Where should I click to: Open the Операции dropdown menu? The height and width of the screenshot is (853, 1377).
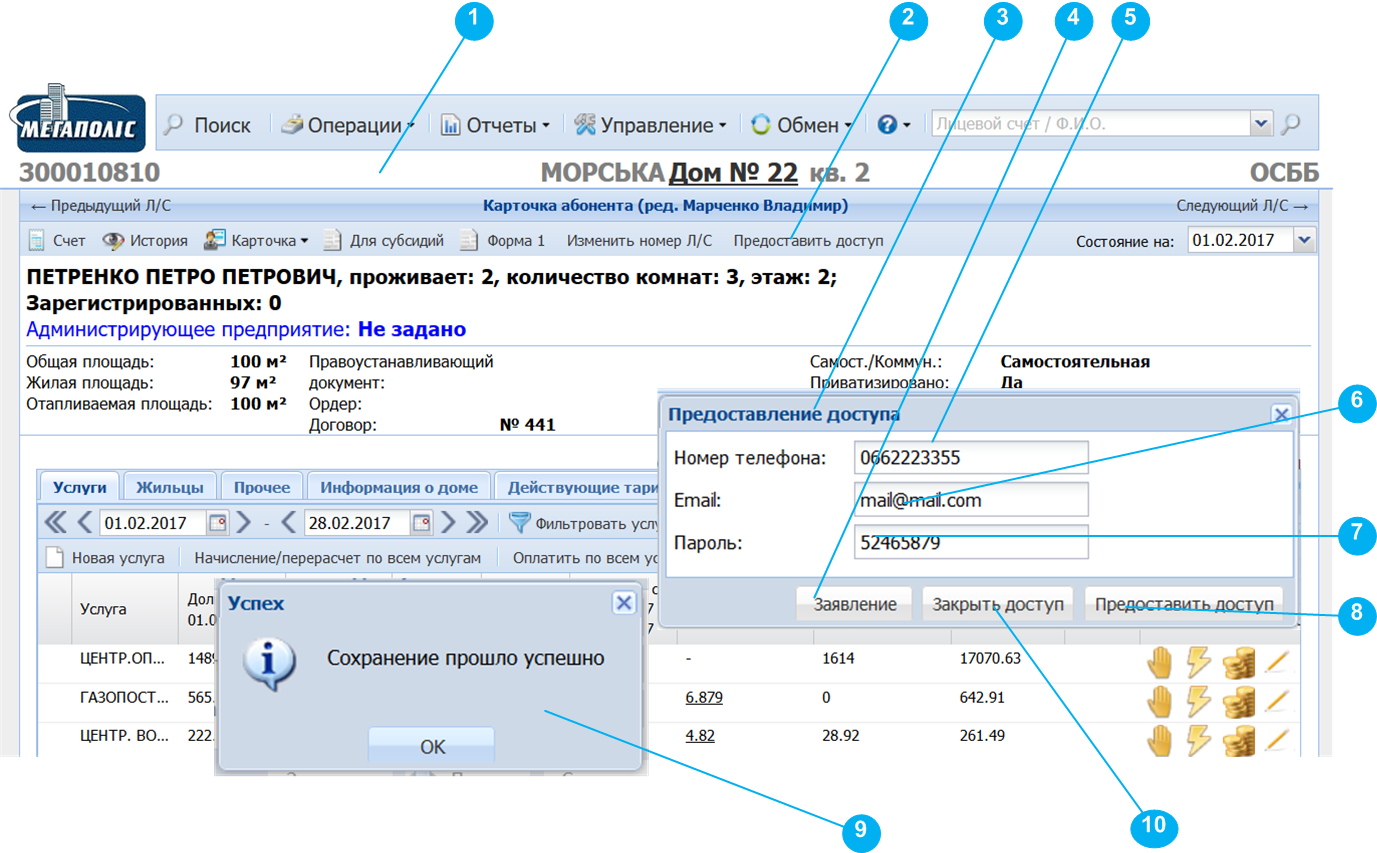click(348, 125)
